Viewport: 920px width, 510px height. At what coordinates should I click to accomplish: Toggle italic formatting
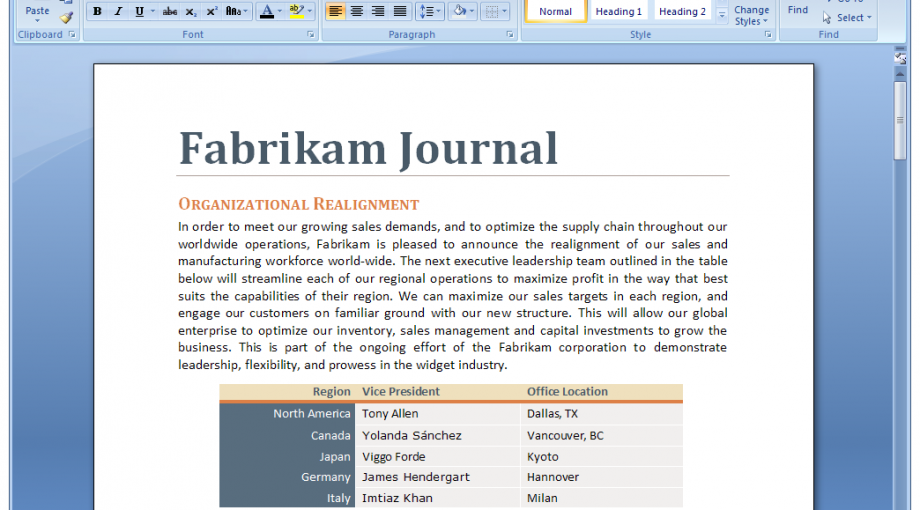click(x=117, y=12)
